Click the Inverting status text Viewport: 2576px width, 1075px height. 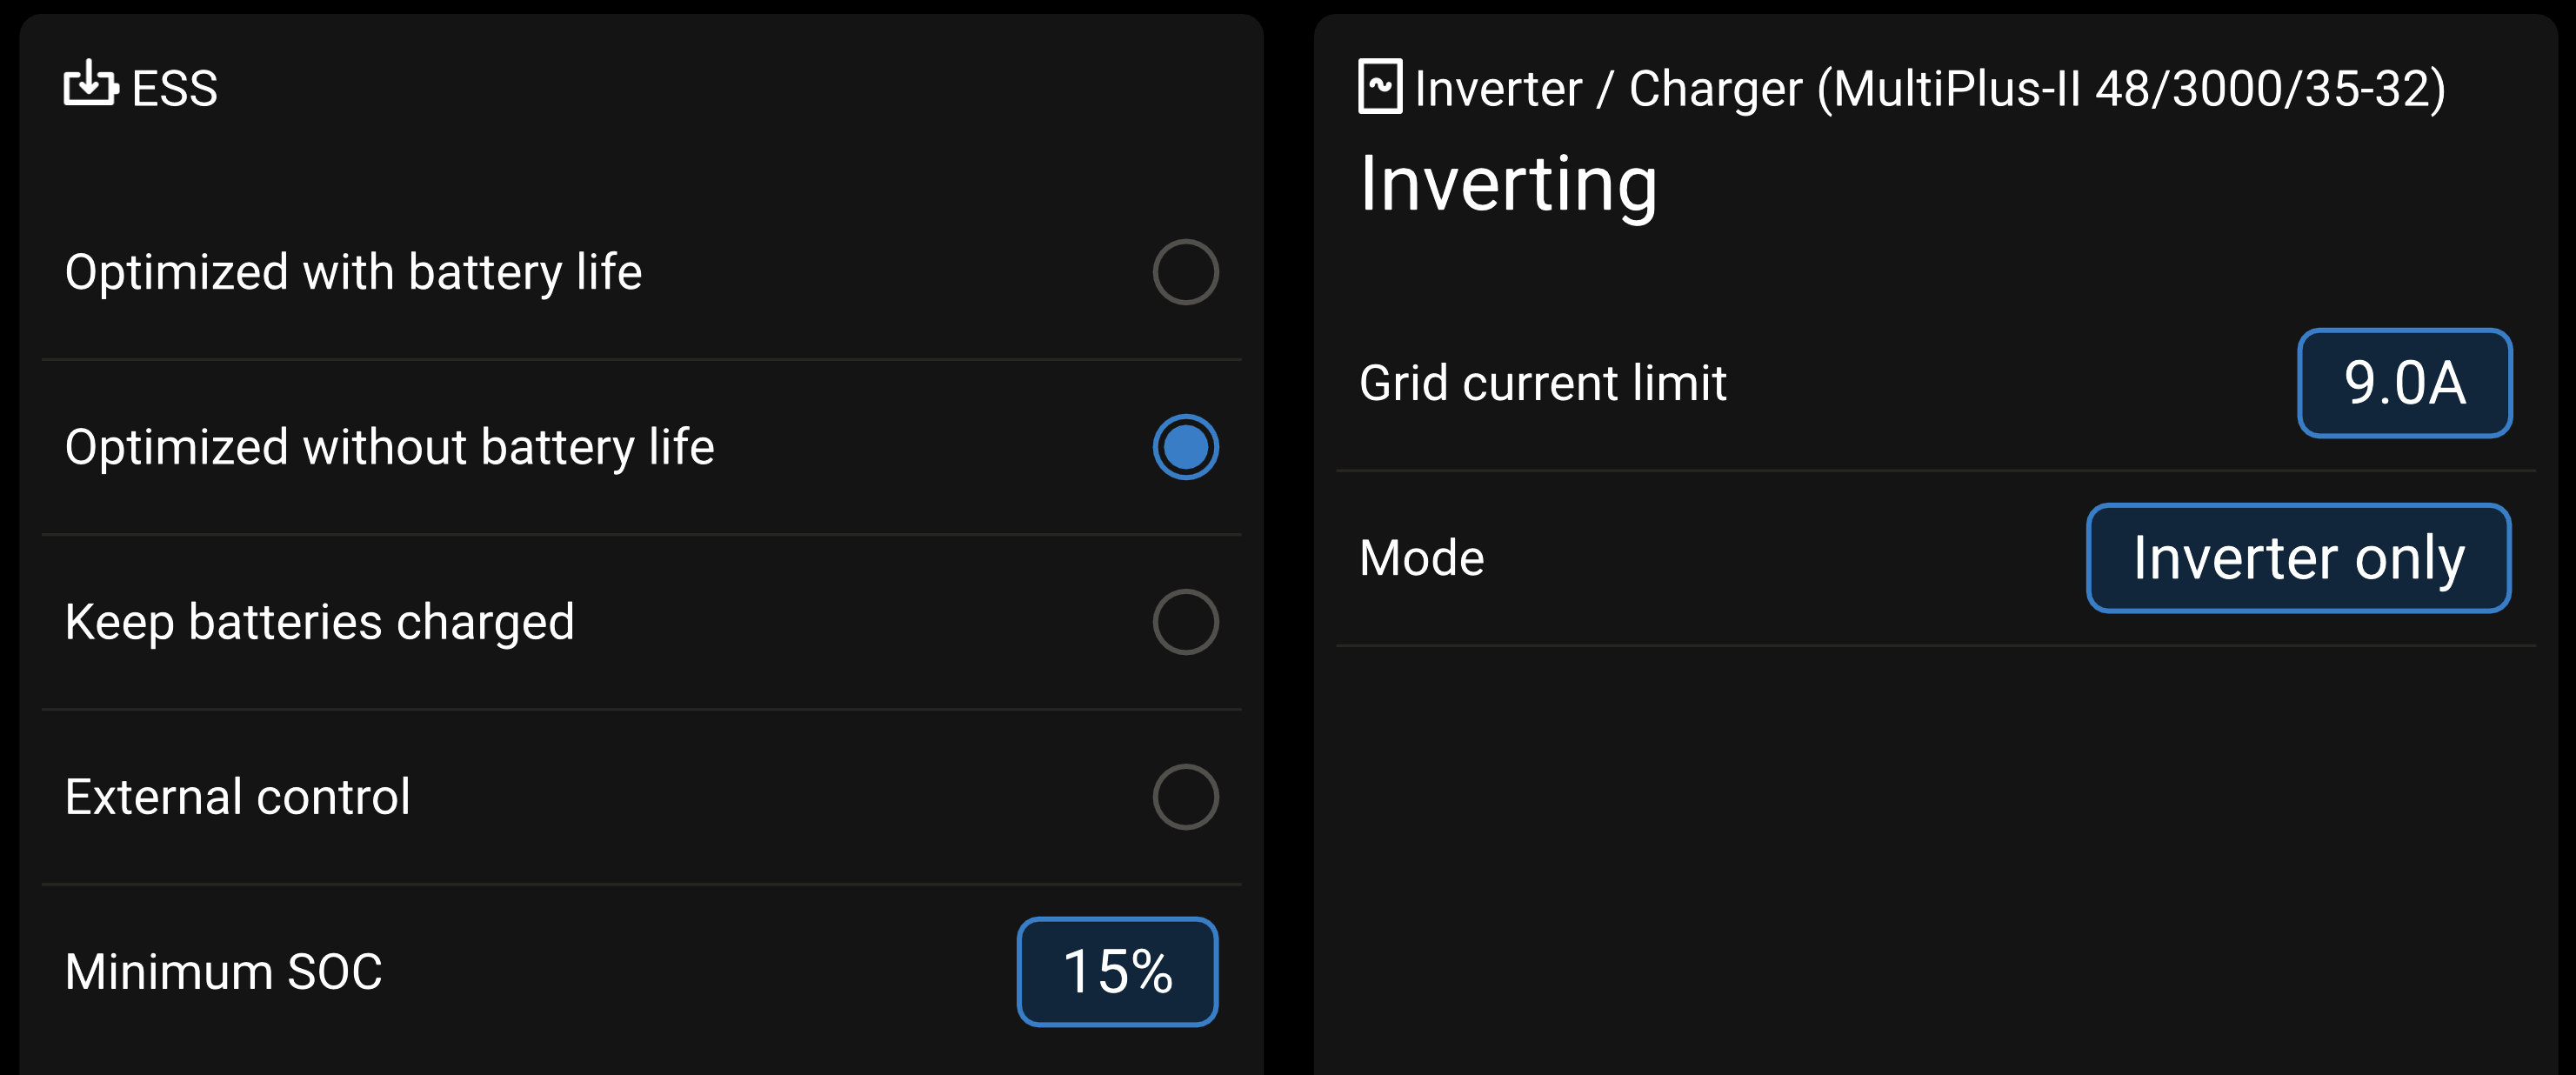1508,185
